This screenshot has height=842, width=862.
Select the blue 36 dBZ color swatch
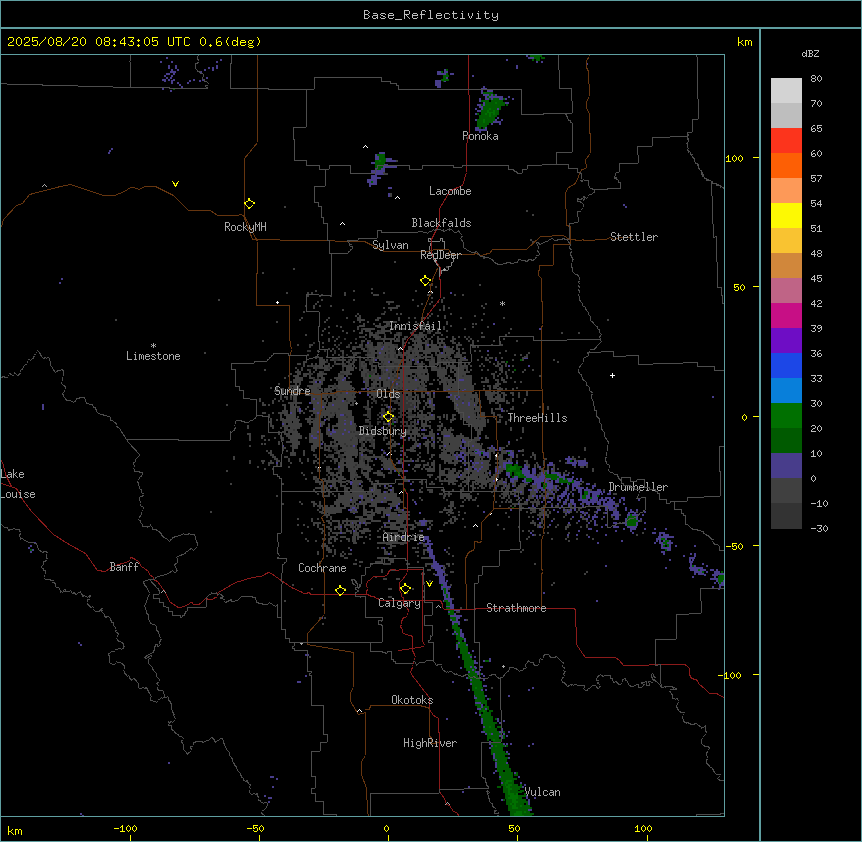(x=786, y=365)
